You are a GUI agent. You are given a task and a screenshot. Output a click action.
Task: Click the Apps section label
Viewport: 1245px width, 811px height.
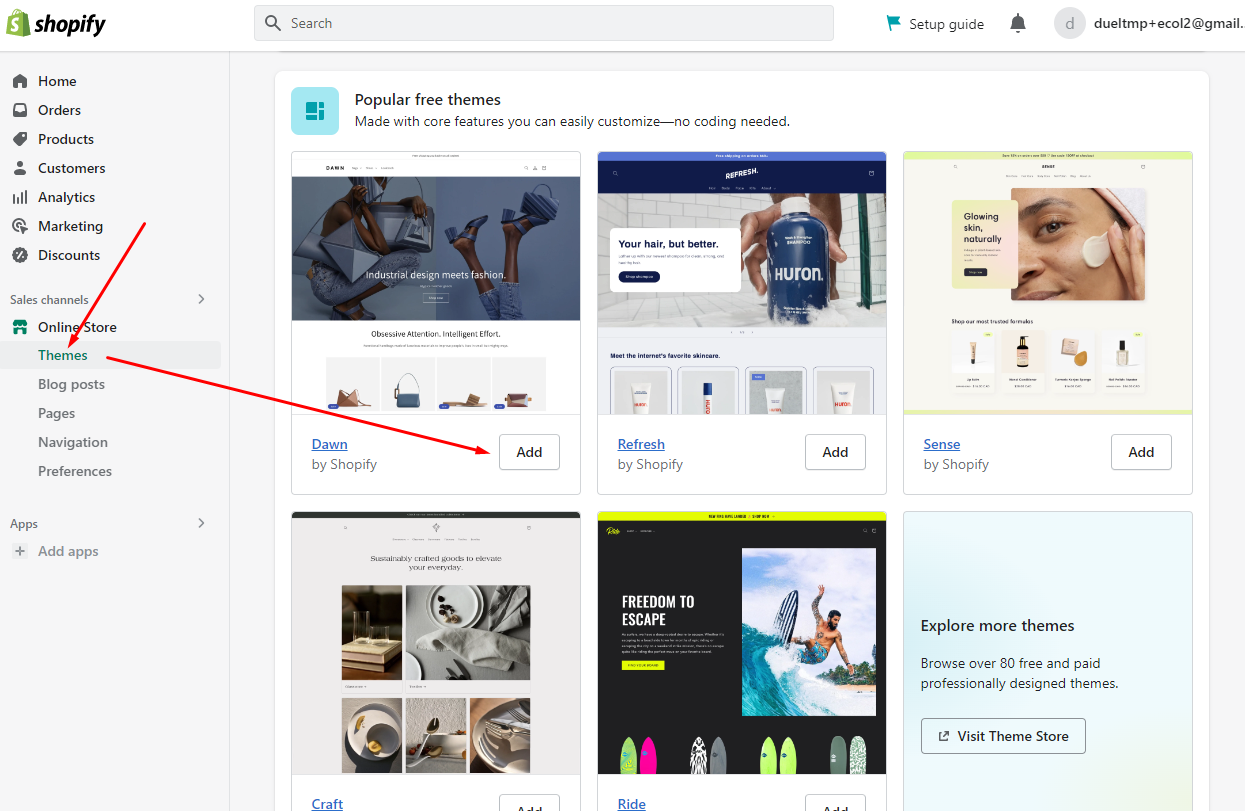pos(24,524)
